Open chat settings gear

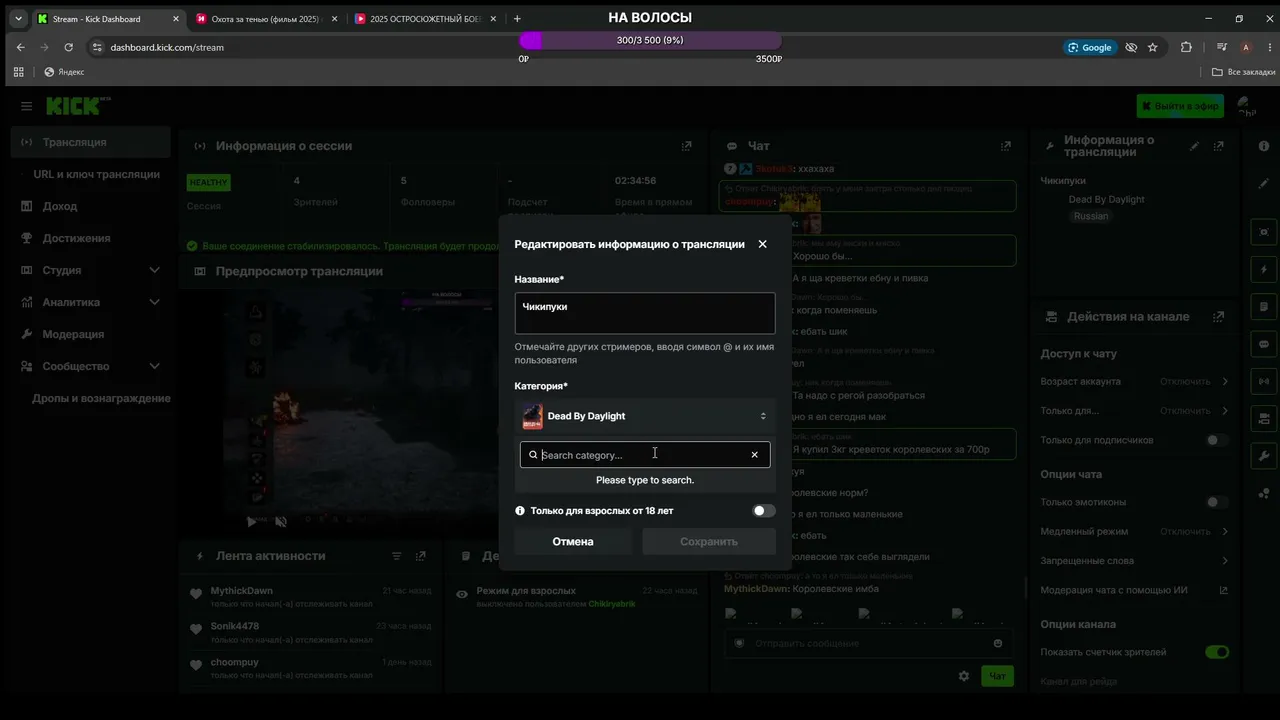[x=964, y=676]
